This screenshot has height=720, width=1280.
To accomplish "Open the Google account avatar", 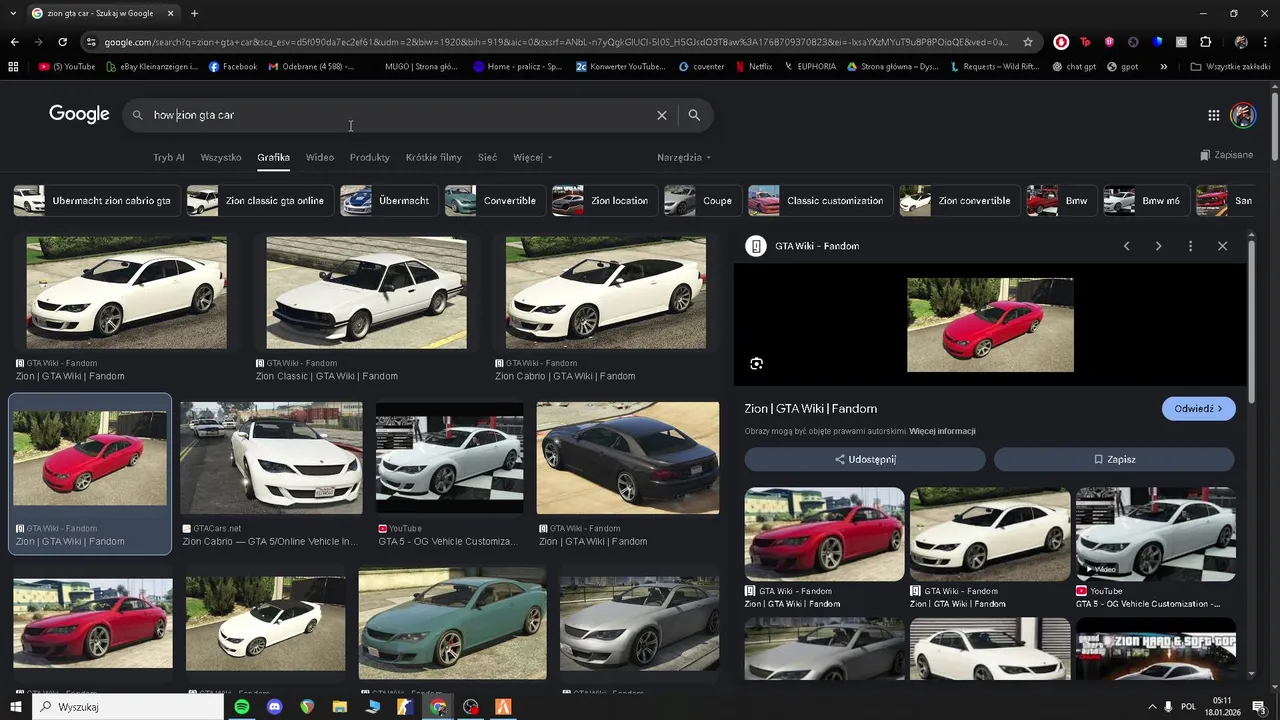I will (x=1243, y=115).
